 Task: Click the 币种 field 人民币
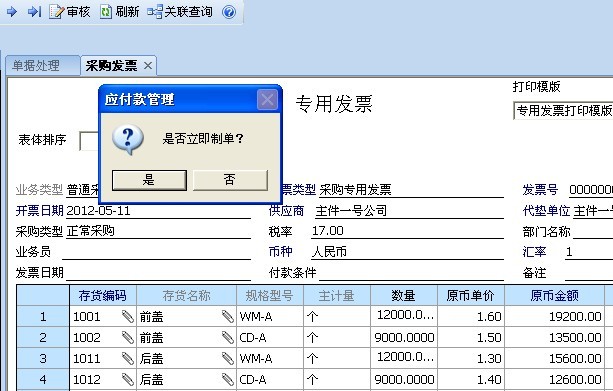407,251
